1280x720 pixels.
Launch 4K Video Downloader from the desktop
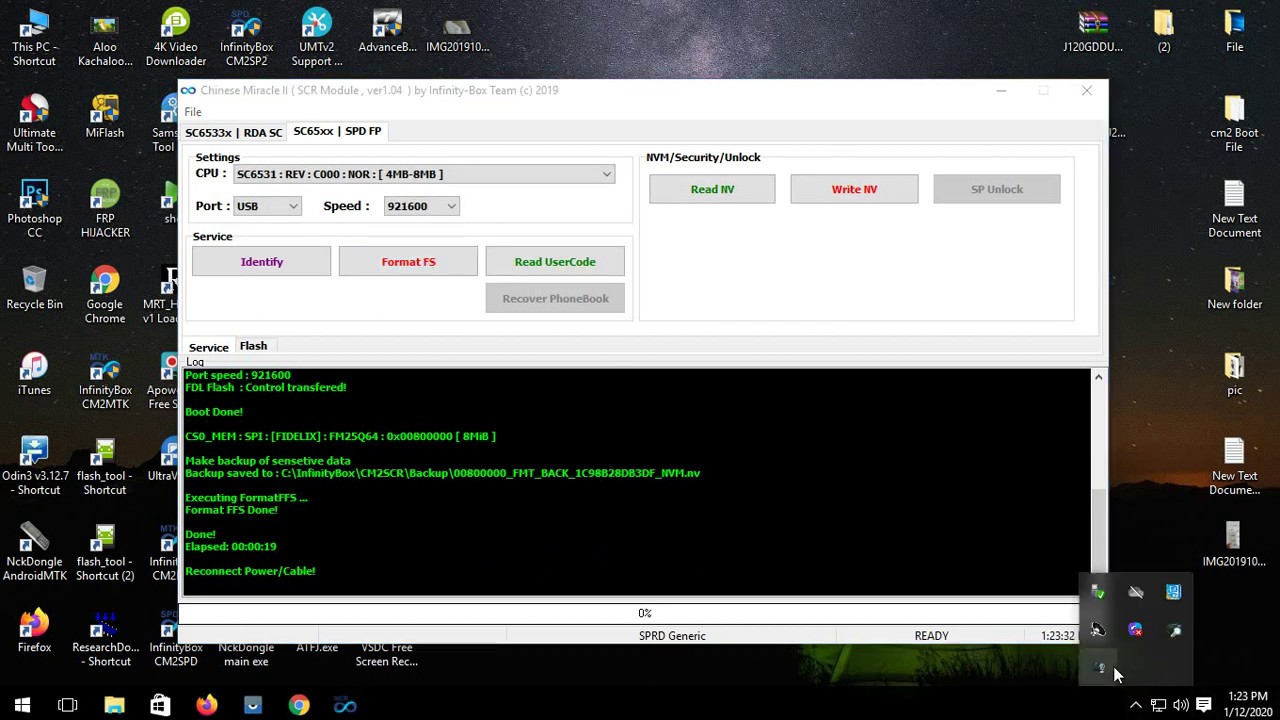coord(175,38)
